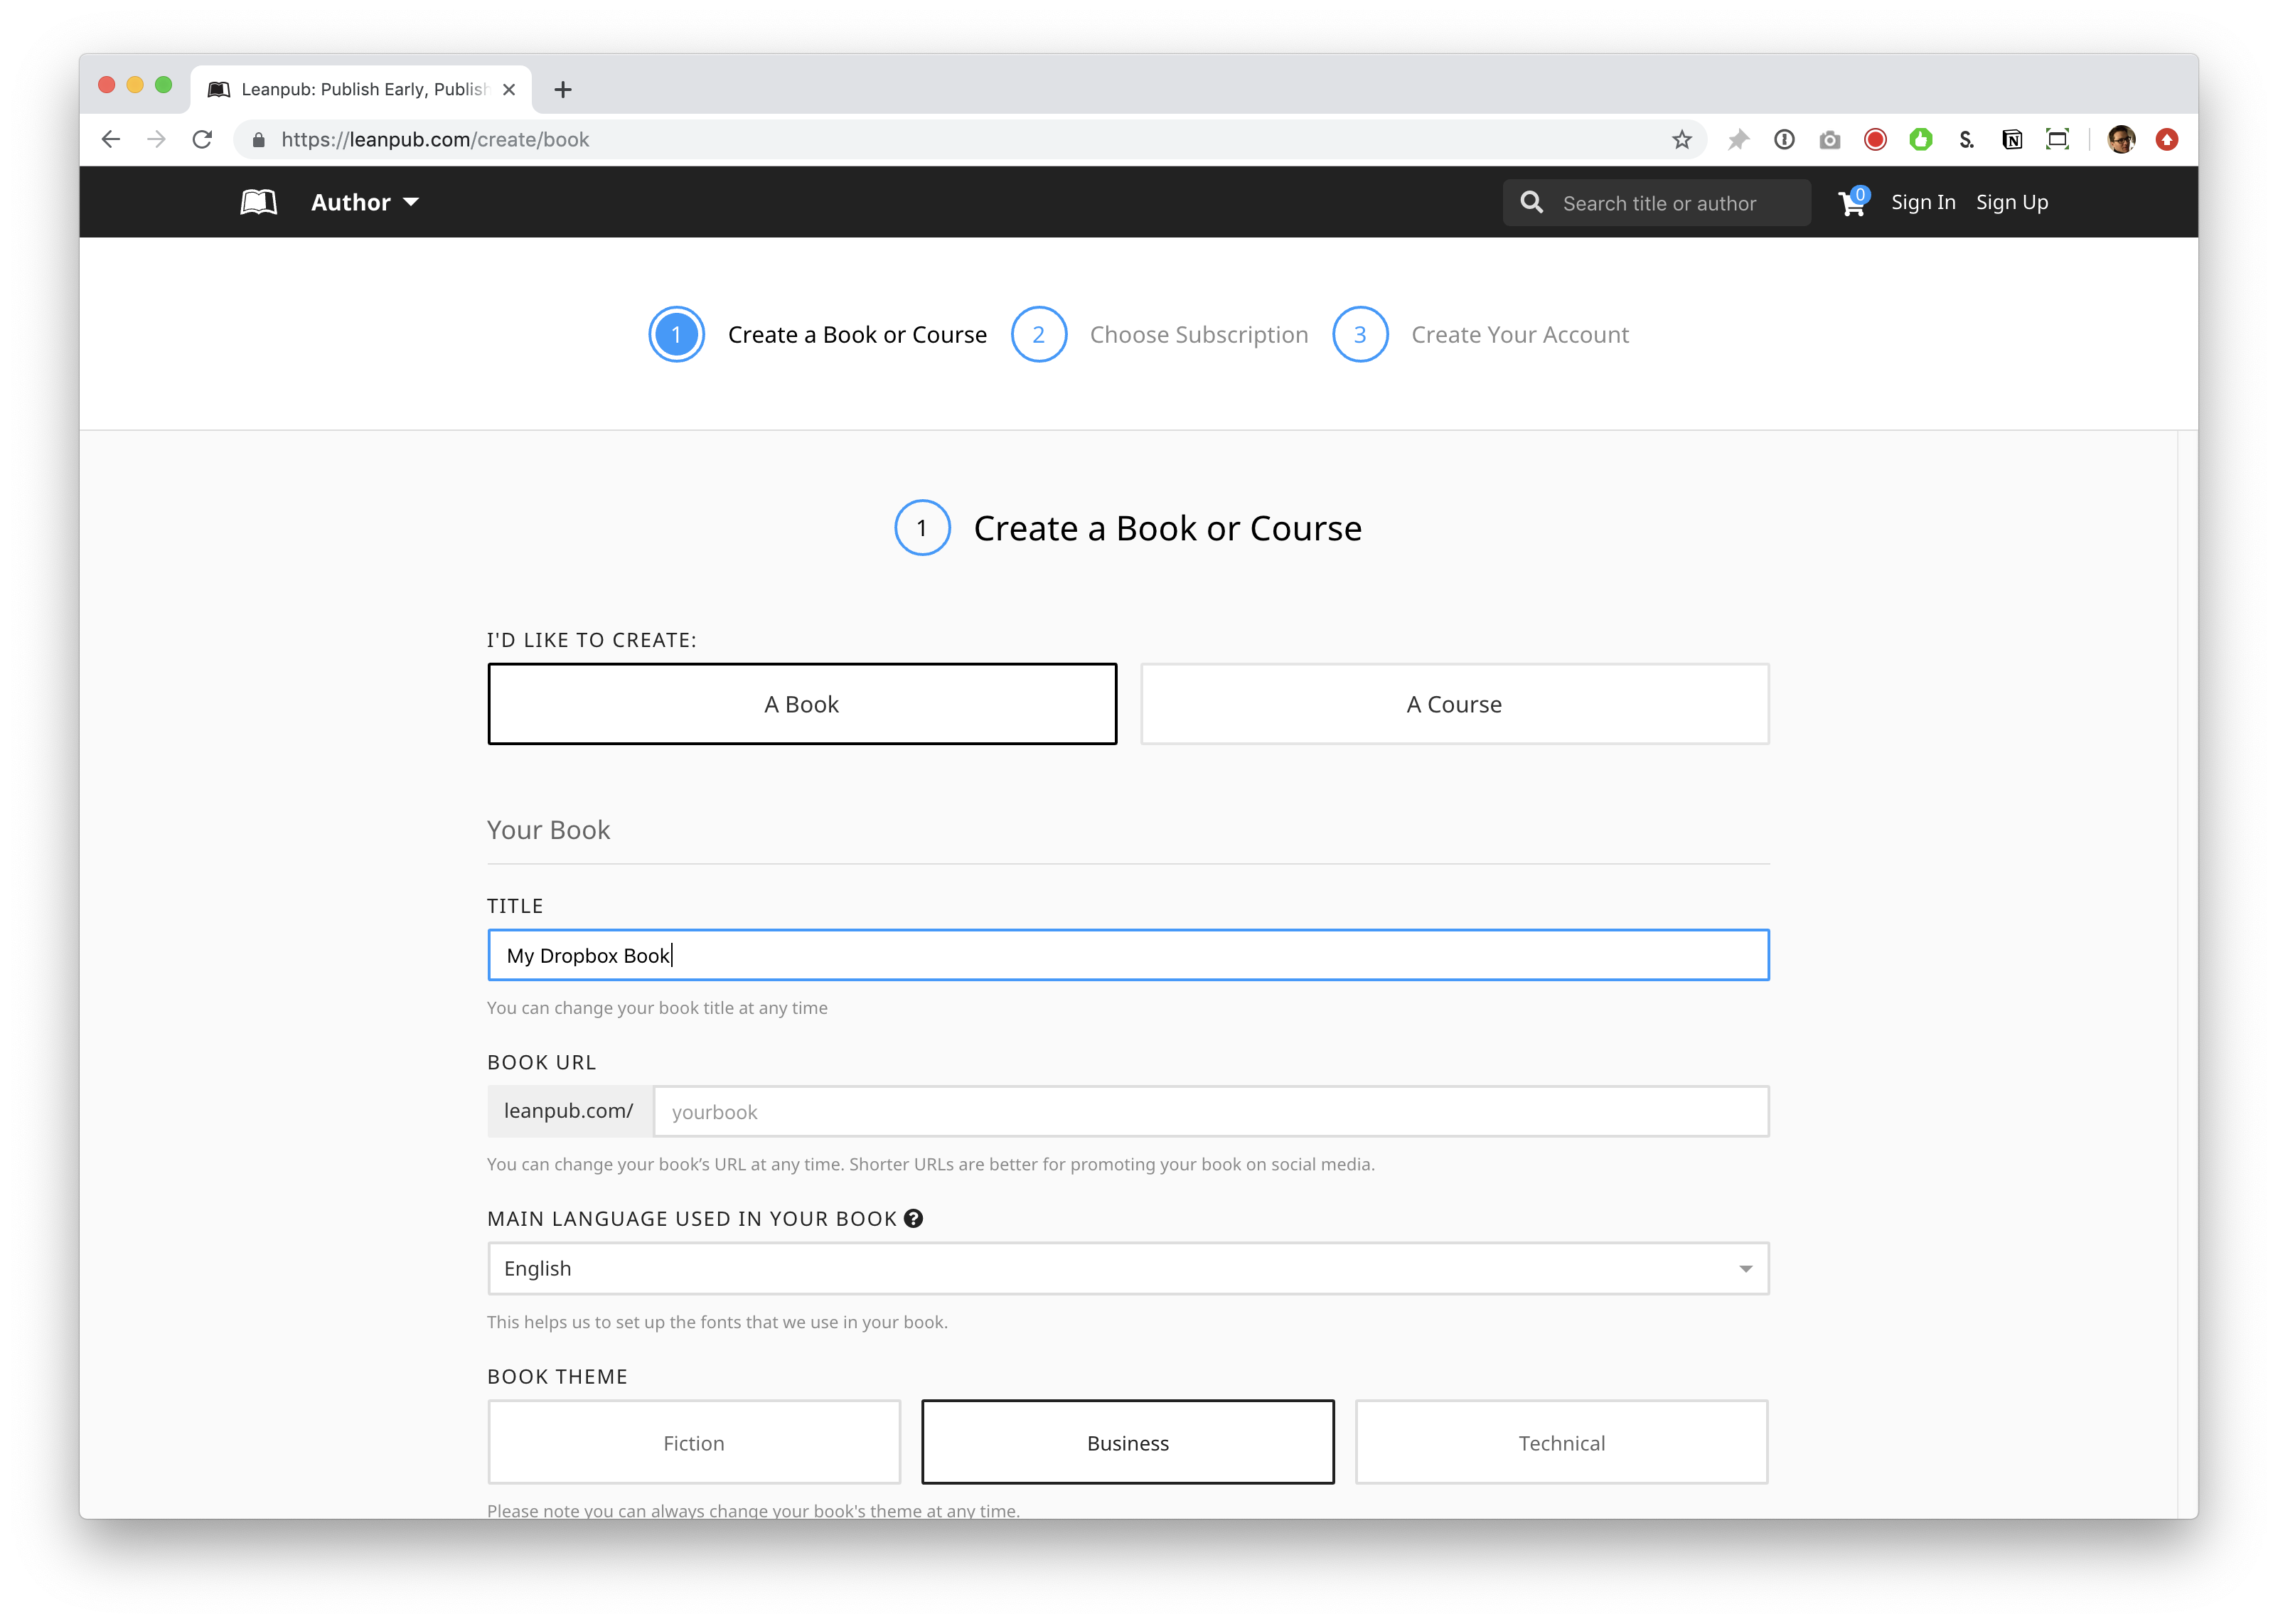This screenshot has height=1624, width=2278.
Task: Choose the Technical book theme
Action: (x=1561, y=1442)
